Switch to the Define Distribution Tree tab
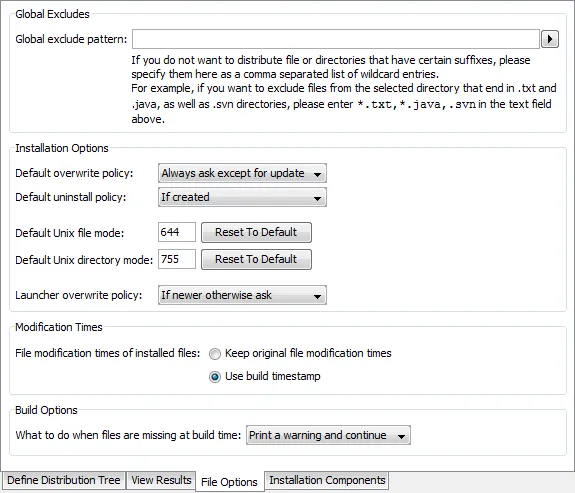575x493 pixels. pos(64,480)
